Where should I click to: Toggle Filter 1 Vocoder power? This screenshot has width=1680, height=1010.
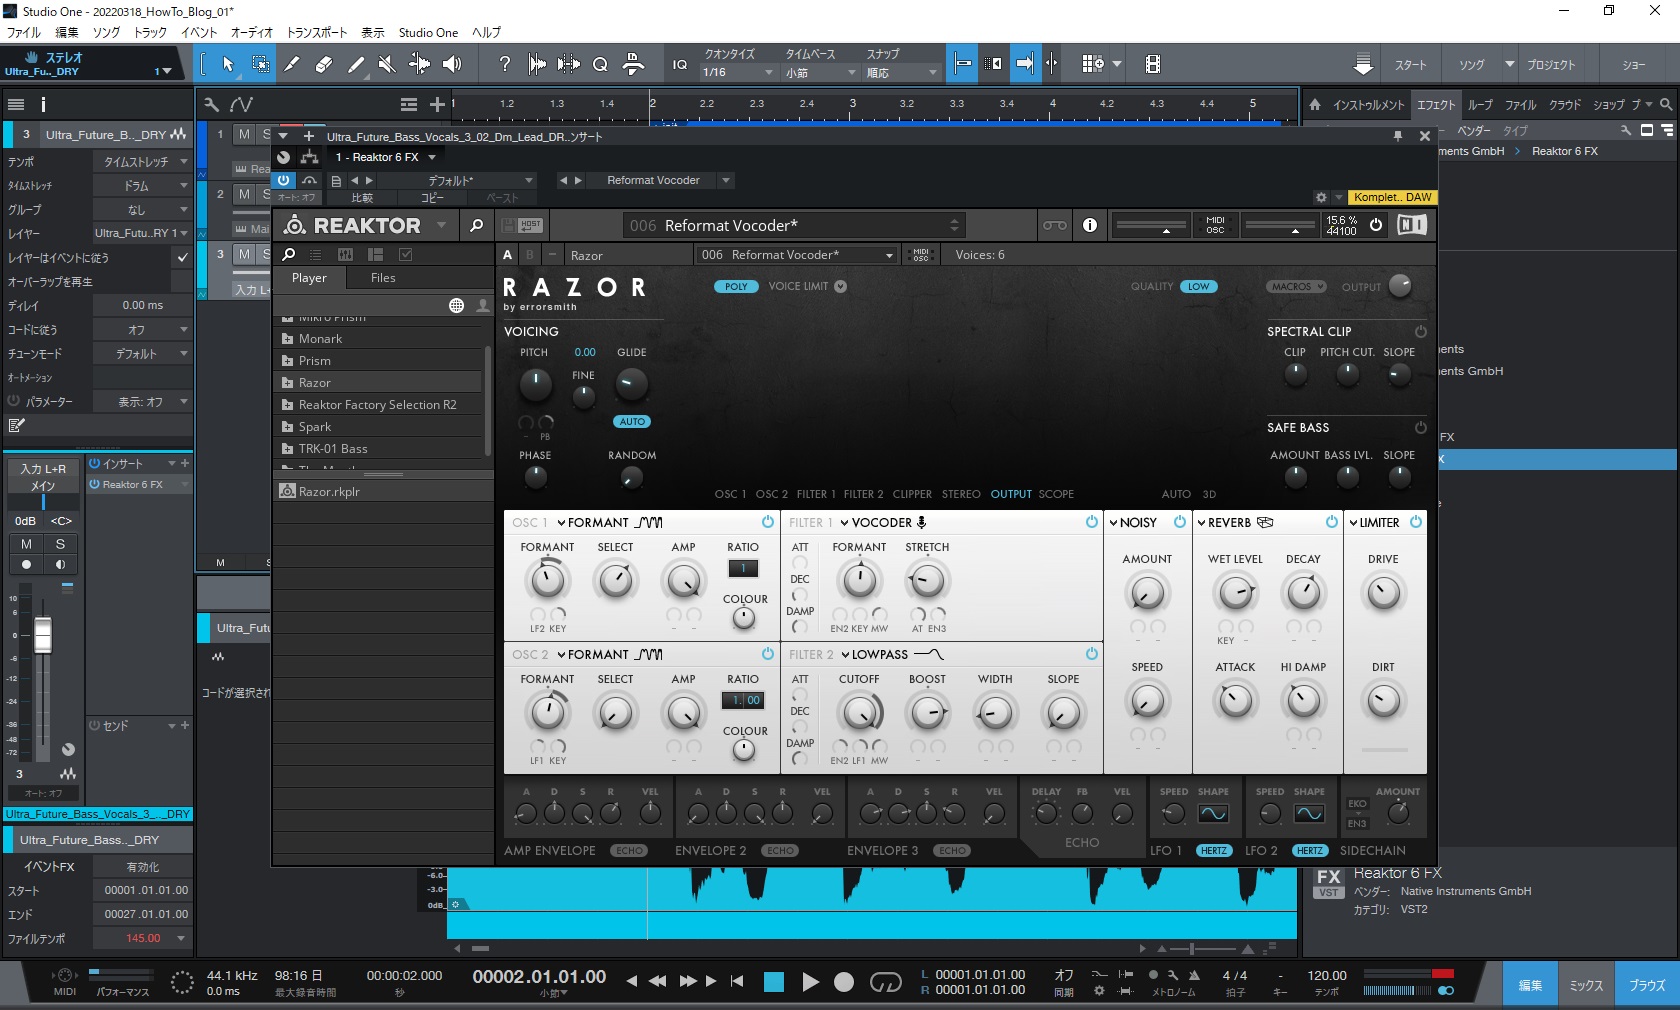1092,522
